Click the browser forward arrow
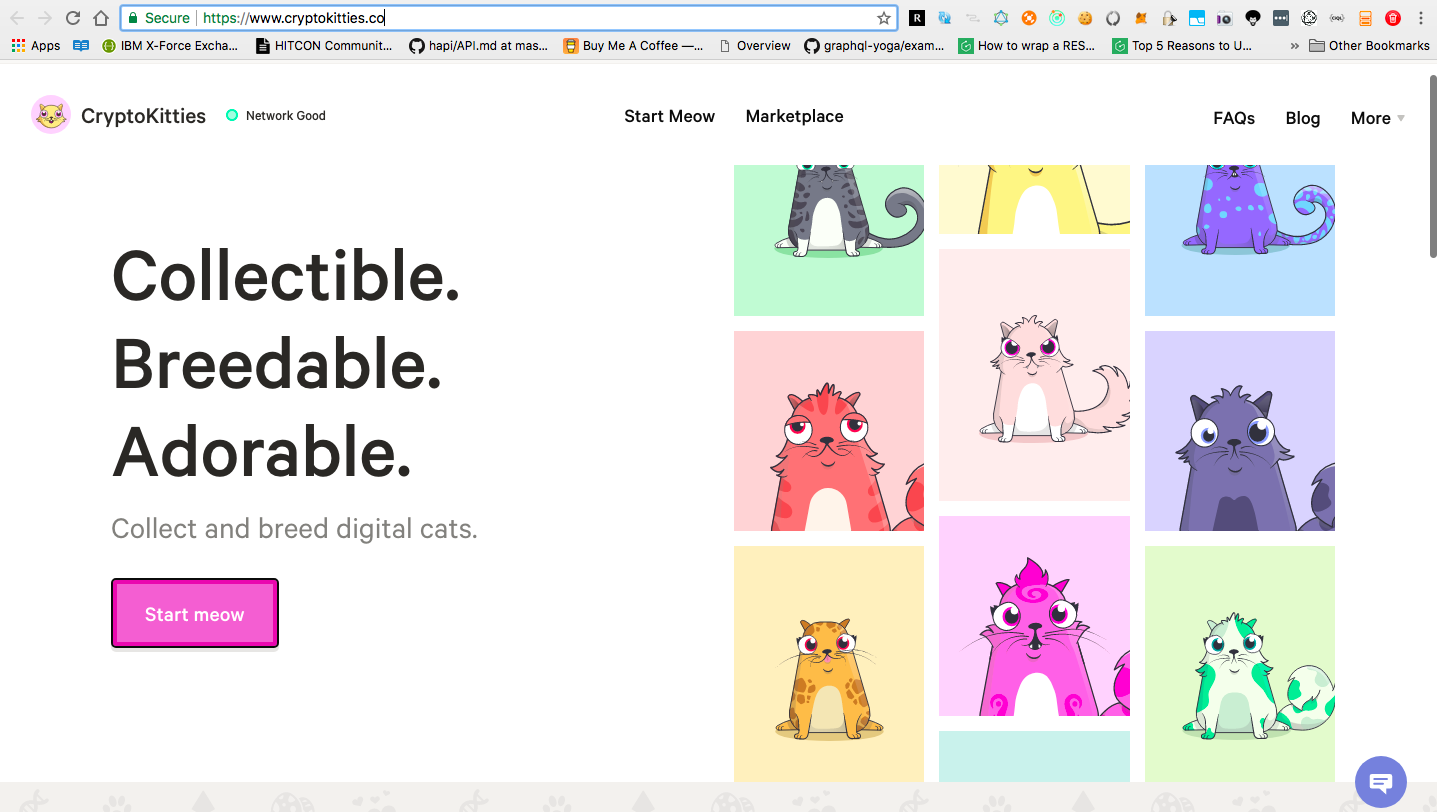The image size is (1437, 812). [44, 18]
